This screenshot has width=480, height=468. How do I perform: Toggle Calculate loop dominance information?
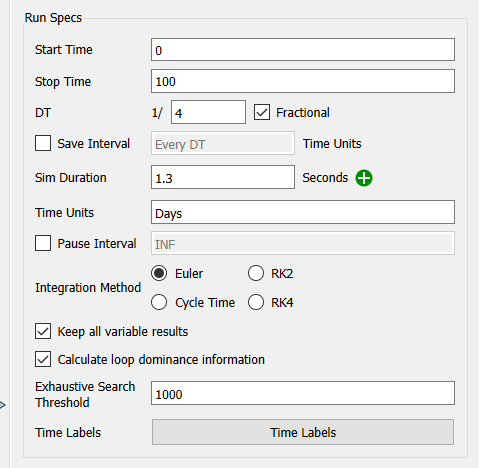43,359
